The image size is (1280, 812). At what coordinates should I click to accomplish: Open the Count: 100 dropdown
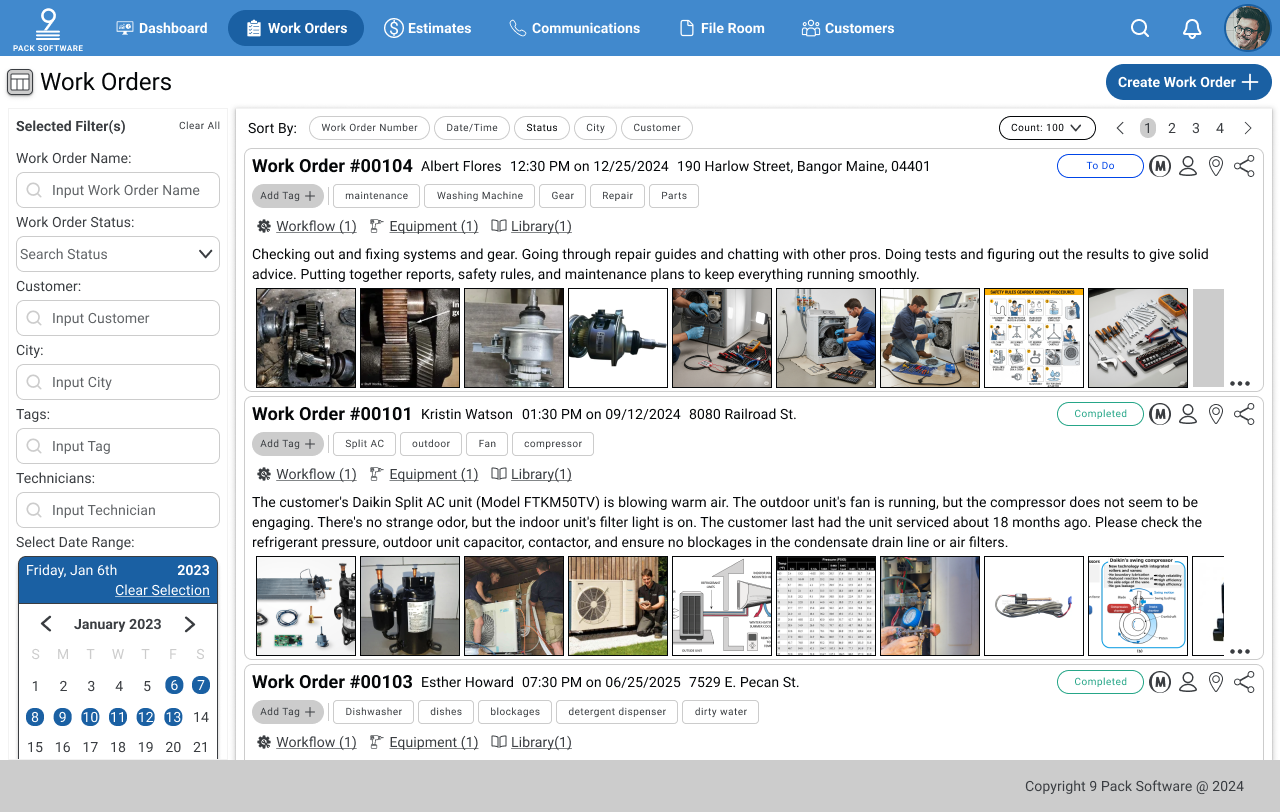pos(1046,128)
